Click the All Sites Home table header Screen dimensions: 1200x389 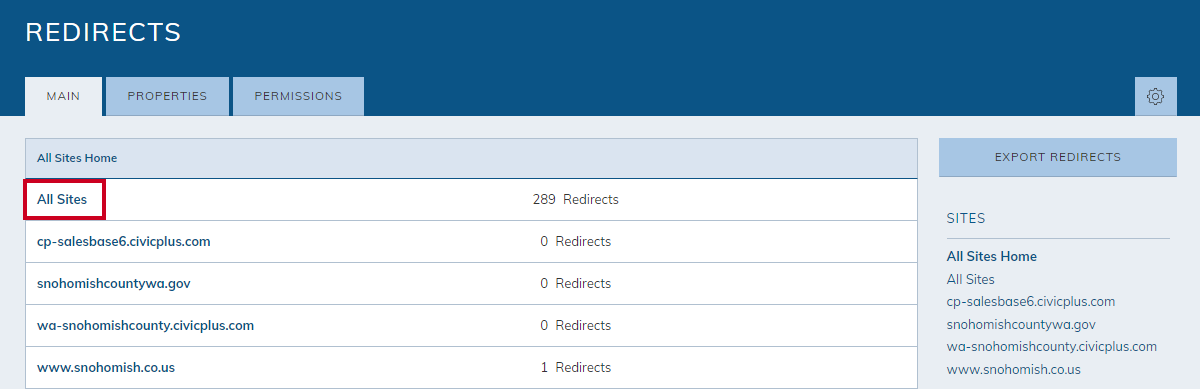tap(77, 158)
